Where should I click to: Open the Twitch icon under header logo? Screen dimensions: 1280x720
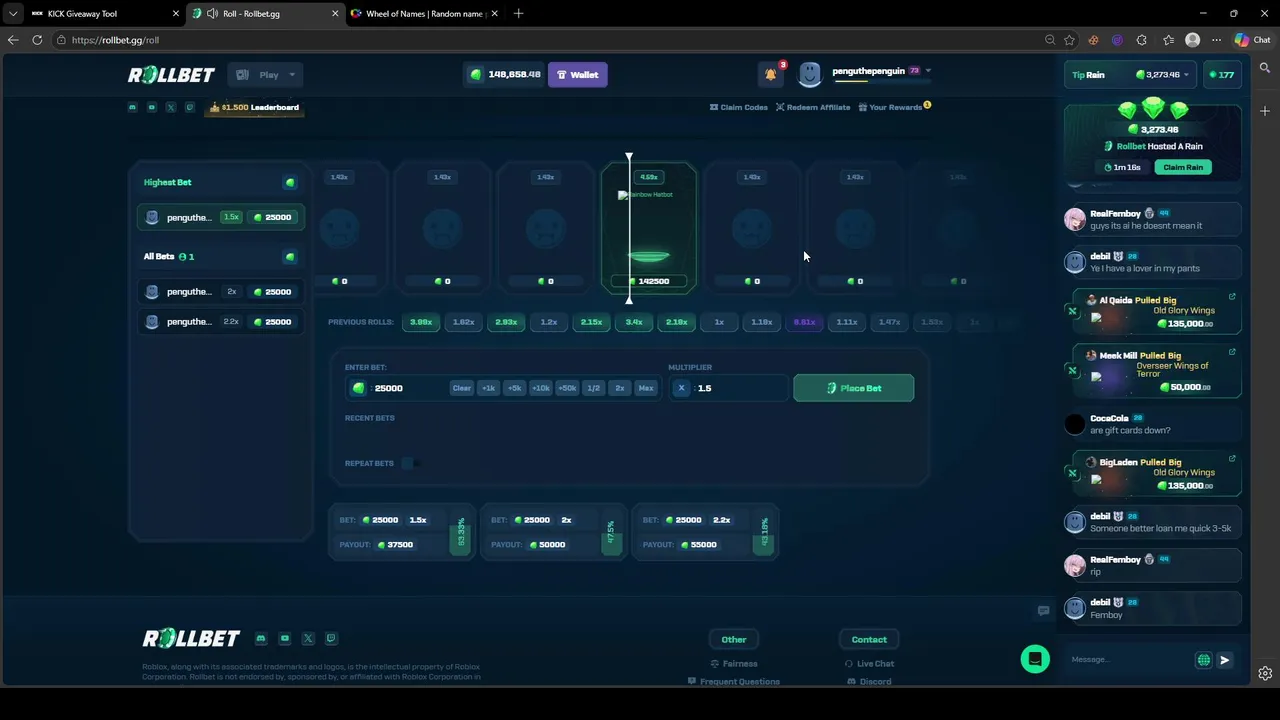pyautogui.click(x=190, y=107)
